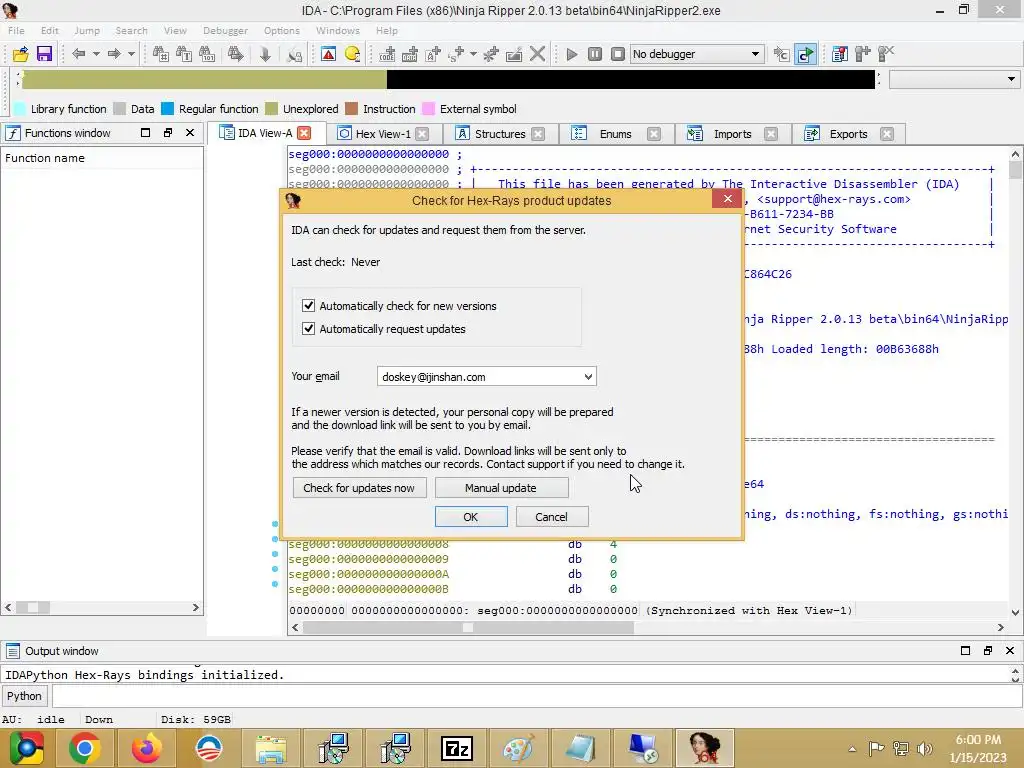Click the star-shaped toolbar icon
Viewport: 1024px width, 768px height.
click(490, 54)
